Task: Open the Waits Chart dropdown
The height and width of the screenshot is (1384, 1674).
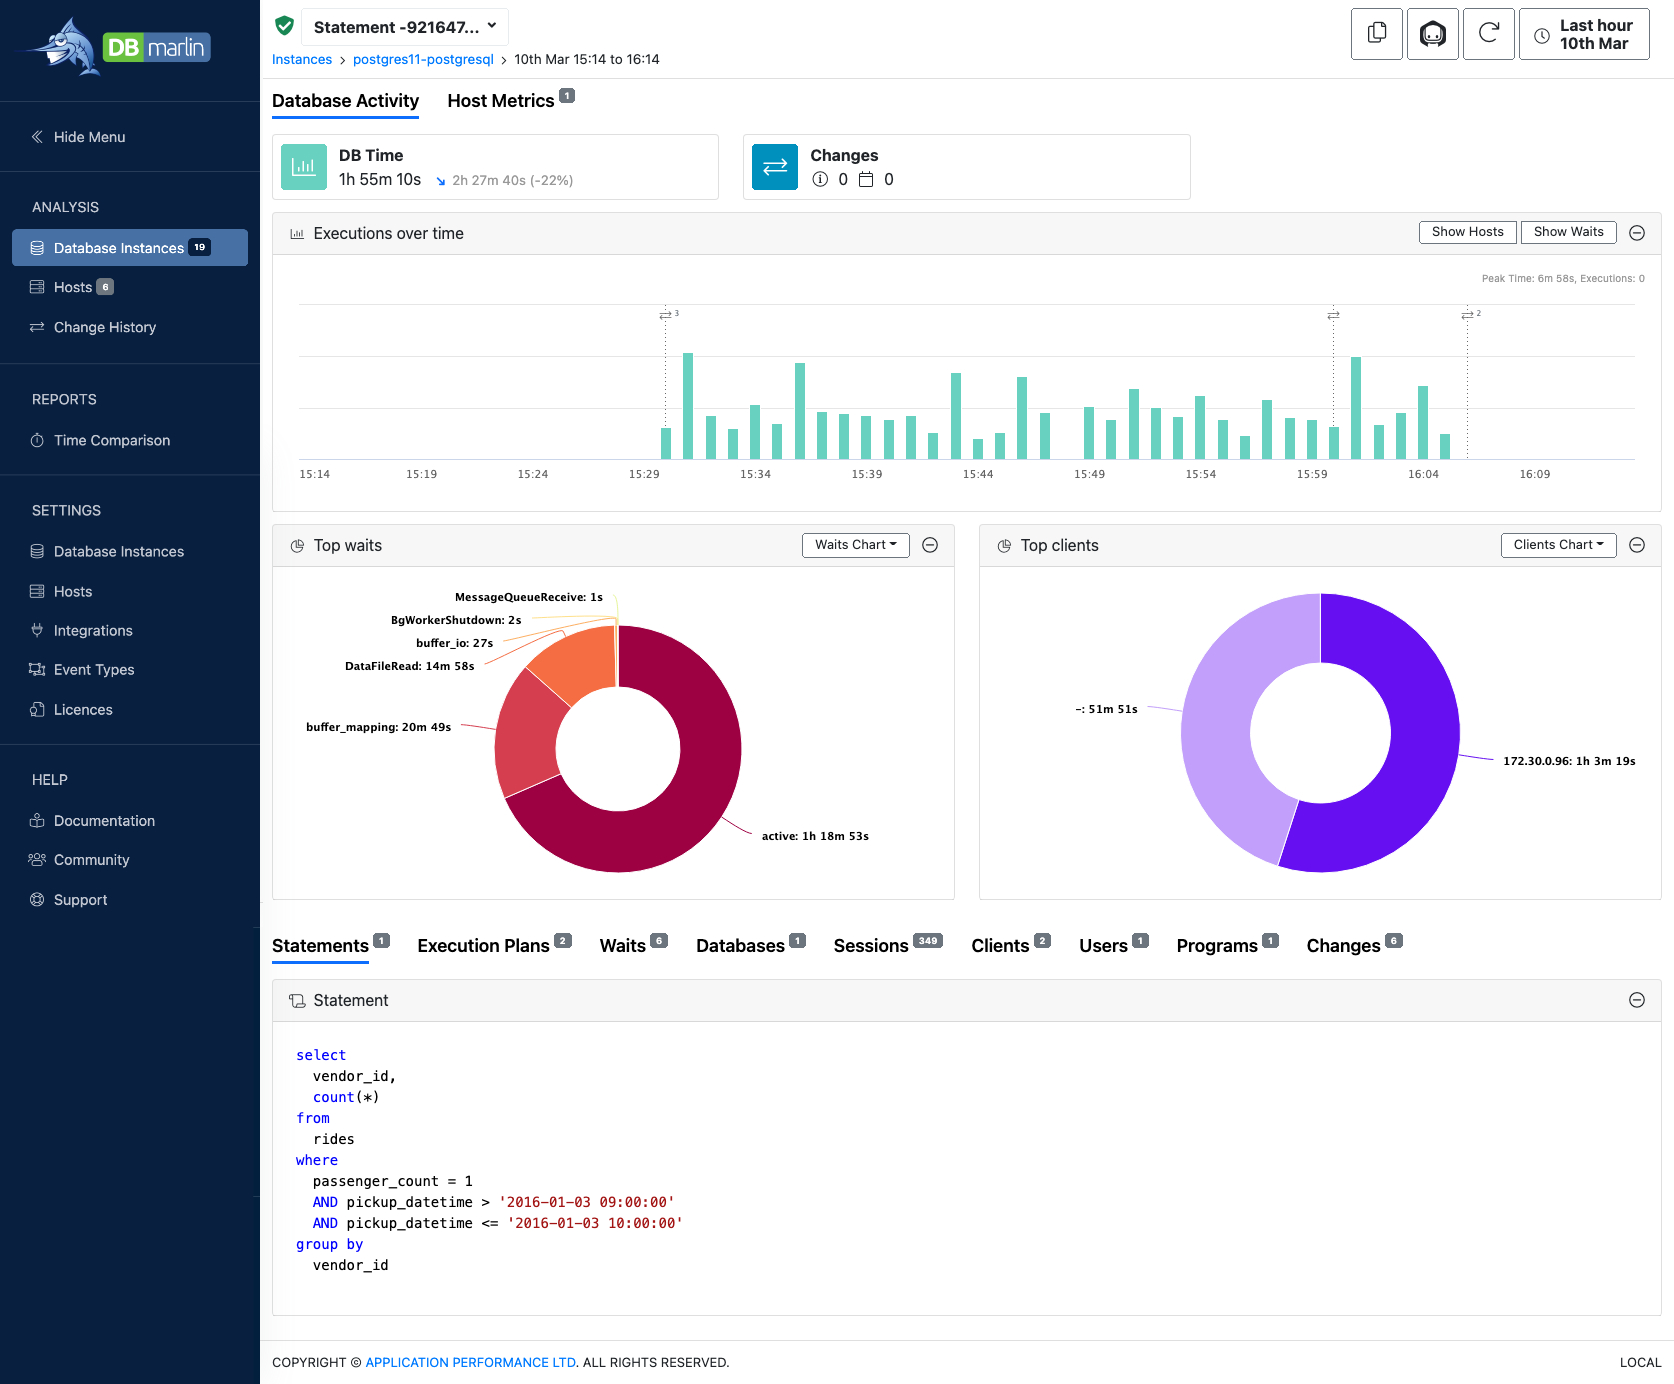Action: [855, 545]
